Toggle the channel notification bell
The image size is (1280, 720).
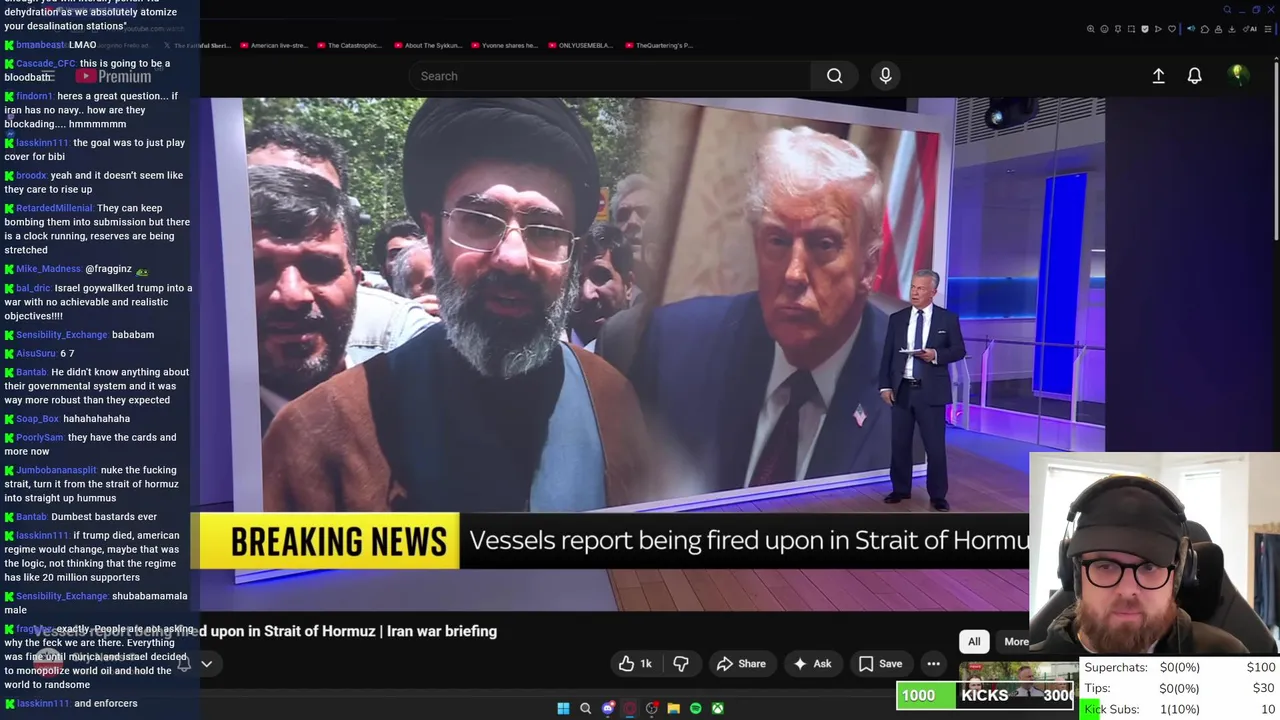pos(184,663)
